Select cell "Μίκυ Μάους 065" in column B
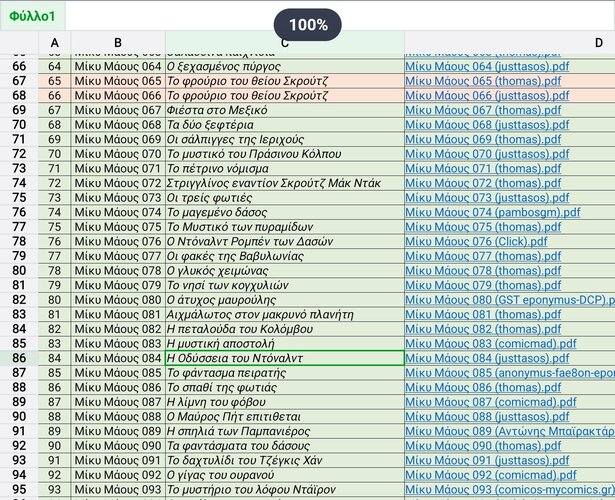Viewport: 615px width, 500px height. pyautogui.click(x=117, y=81)
